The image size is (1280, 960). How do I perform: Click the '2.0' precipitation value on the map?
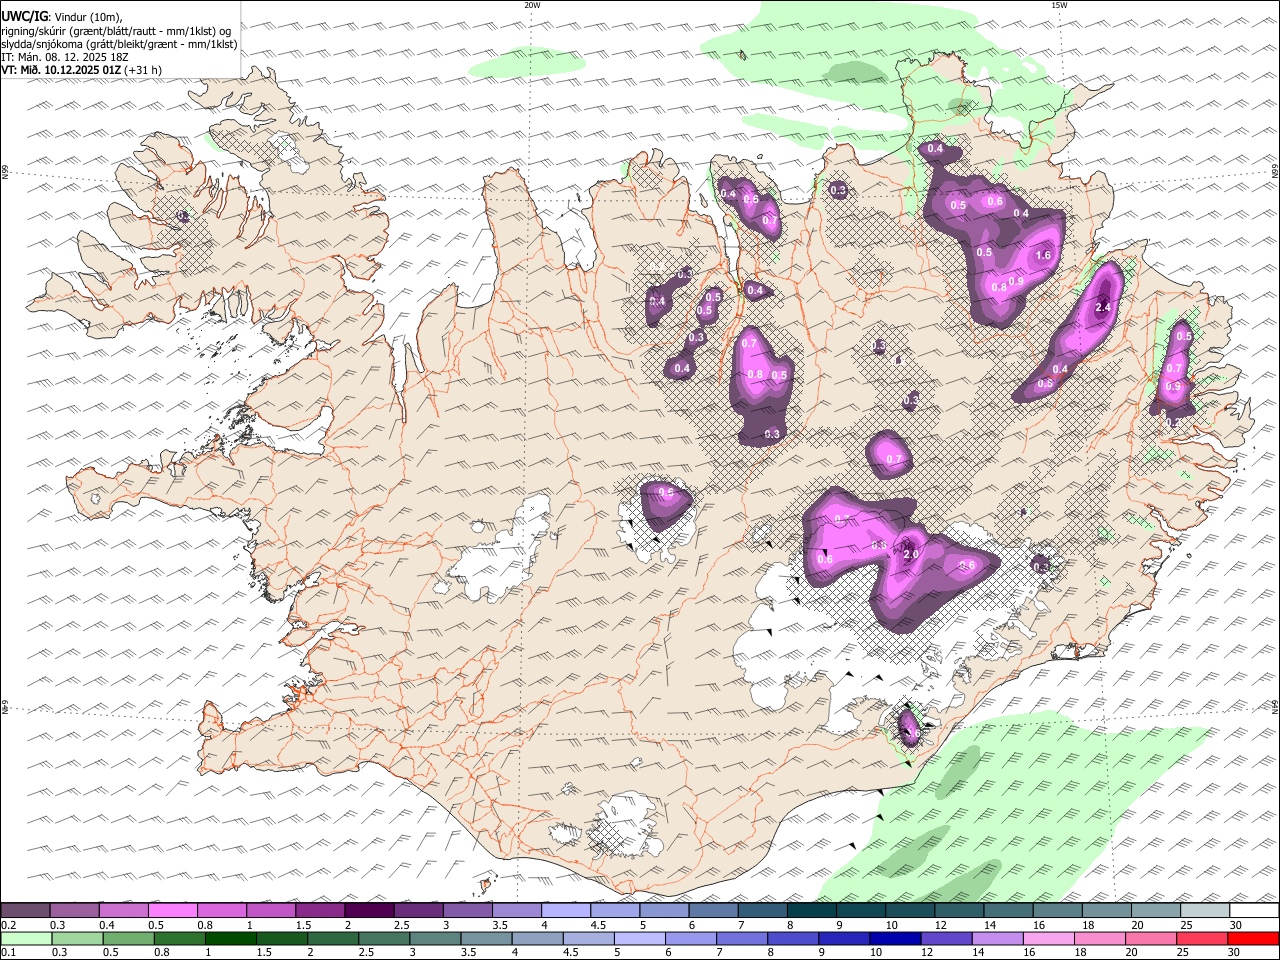click(x=910, y=555)
